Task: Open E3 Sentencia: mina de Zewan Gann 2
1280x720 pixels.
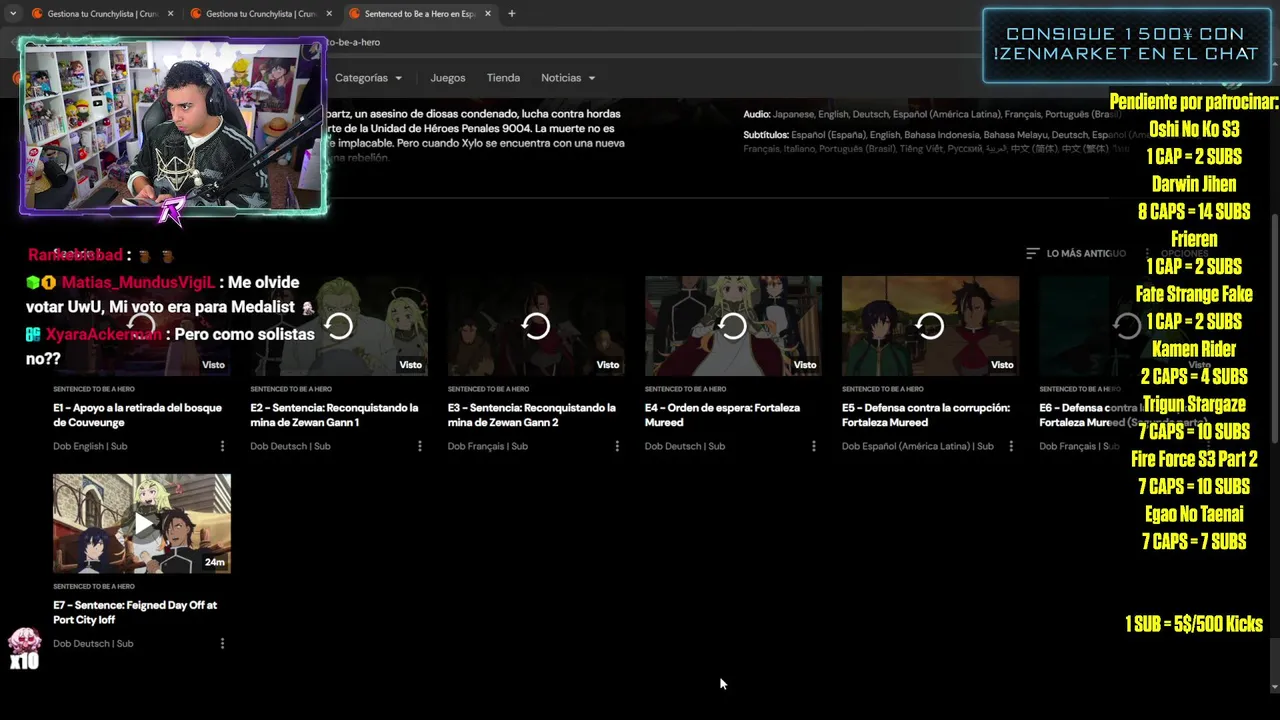Action: 531,415
